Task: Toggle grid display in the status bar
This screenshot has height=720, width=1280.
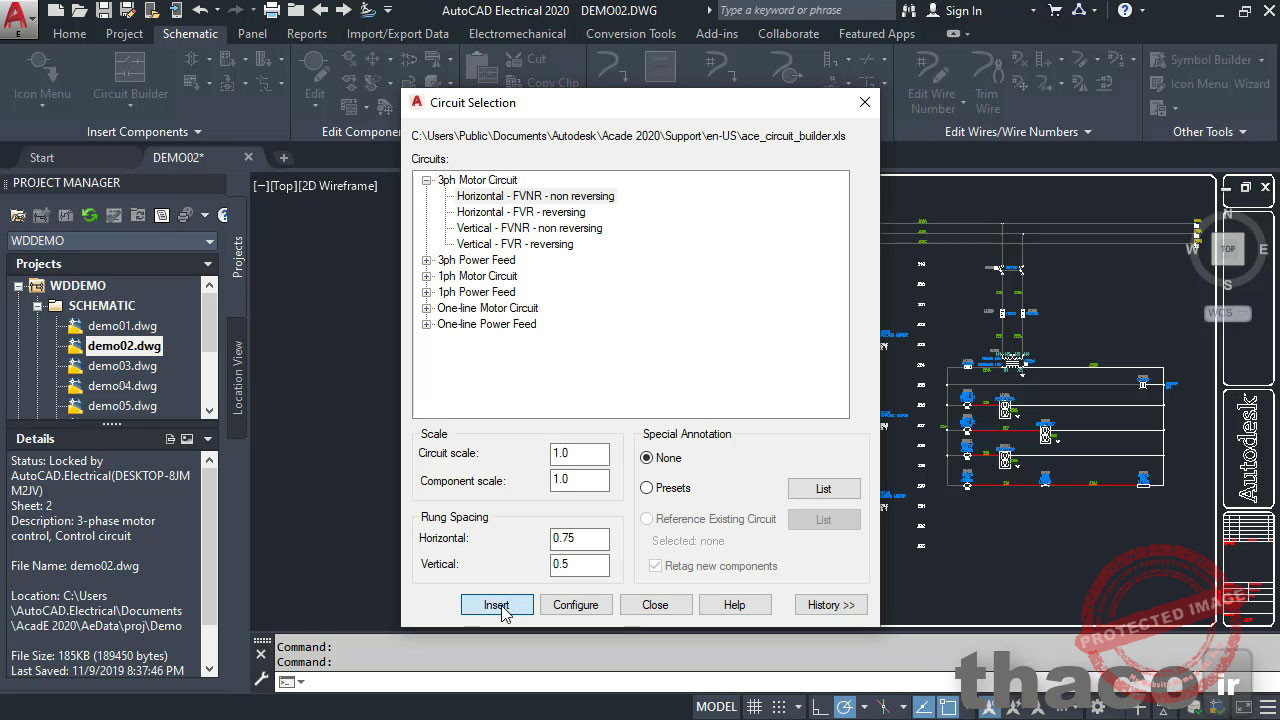Action: point(754,707)
